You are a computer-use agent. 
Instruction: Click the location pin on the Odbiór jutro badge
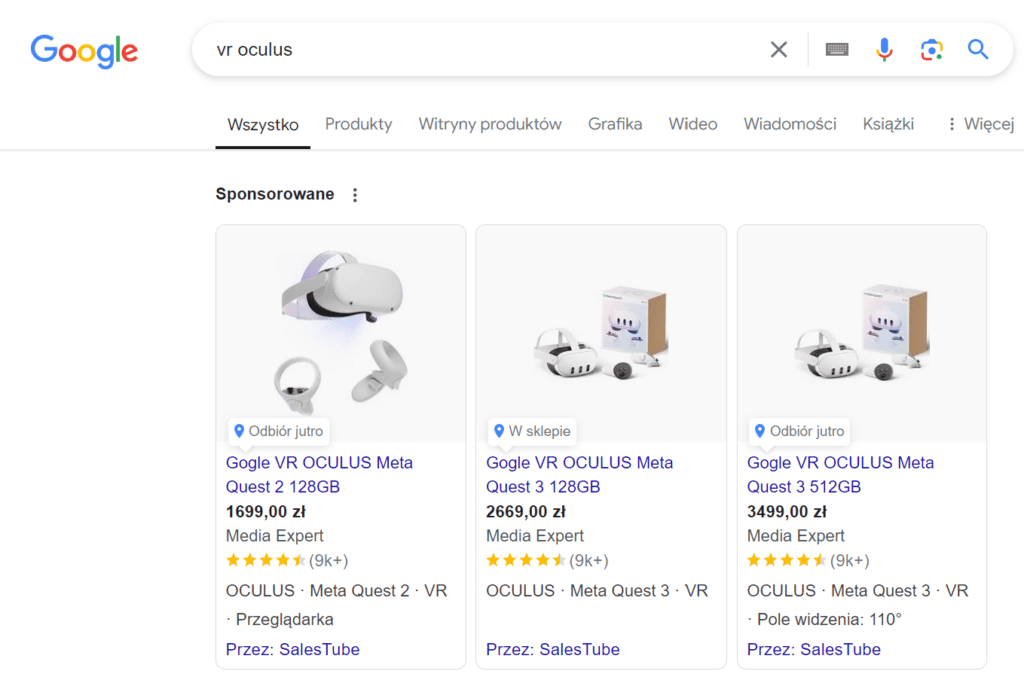tap(239, 431)
